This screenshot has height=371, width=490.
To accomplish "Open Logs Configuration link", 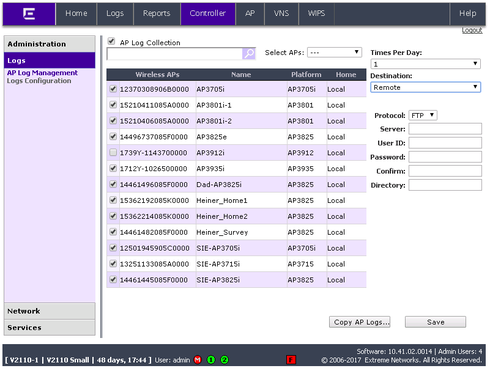I will (x=39, y=81).
